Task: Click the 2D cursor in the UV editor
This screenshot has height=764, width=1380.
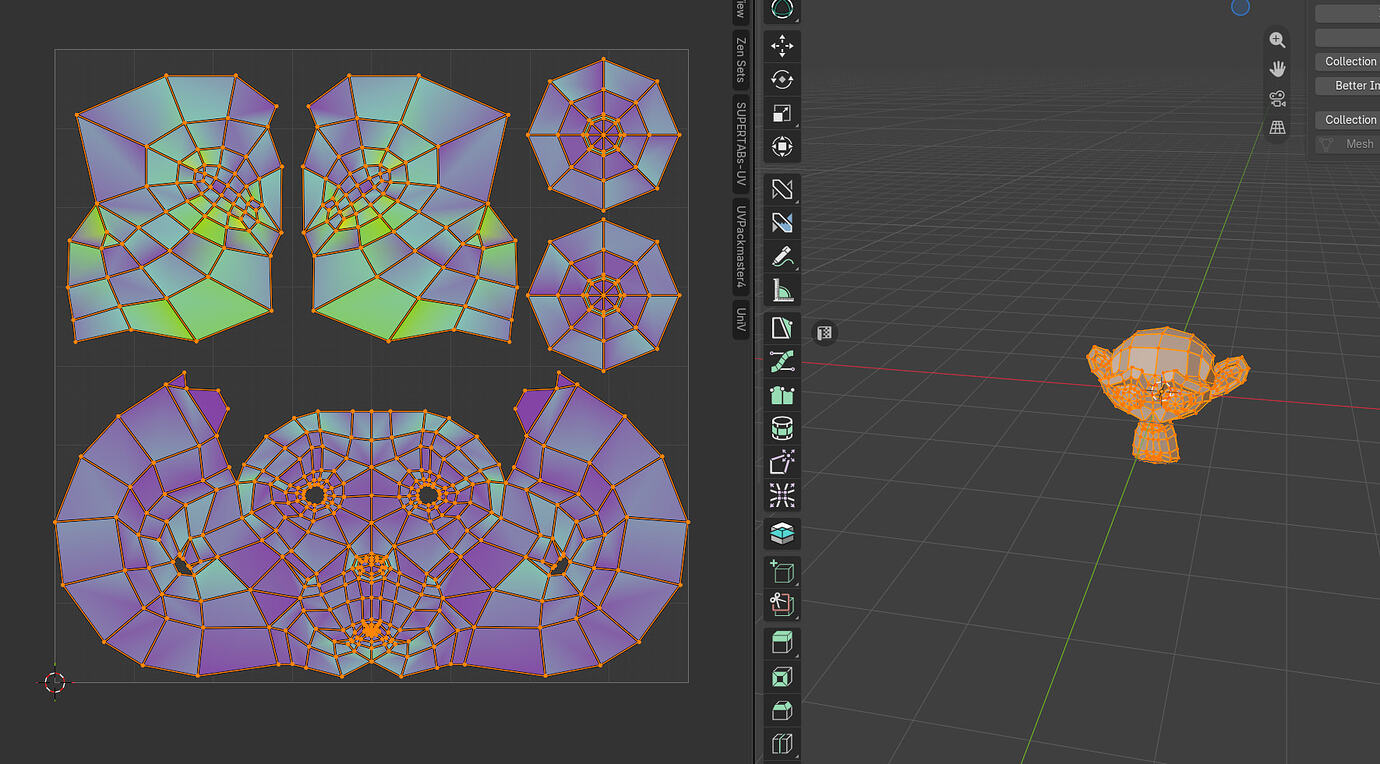Action: 55,682
